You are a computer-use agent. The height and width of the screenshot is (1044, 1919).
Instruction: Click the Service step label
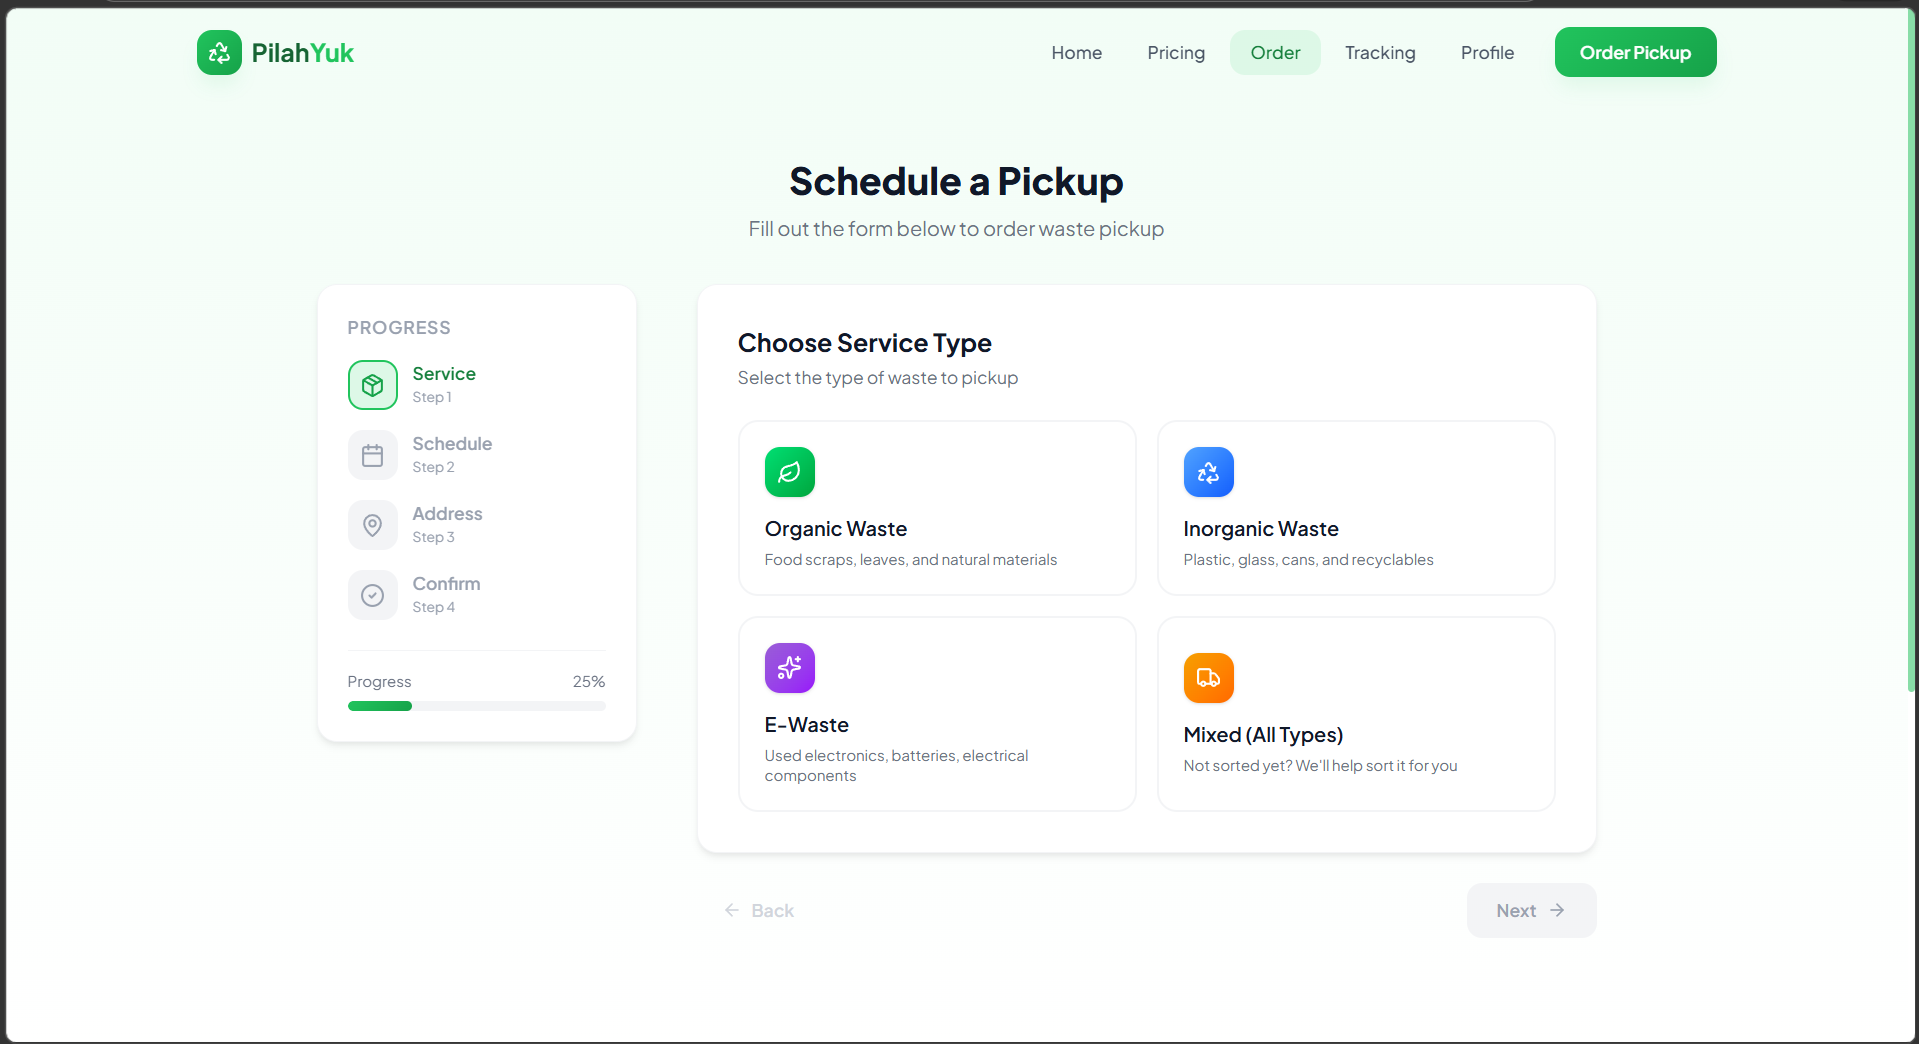click(444, 374)
